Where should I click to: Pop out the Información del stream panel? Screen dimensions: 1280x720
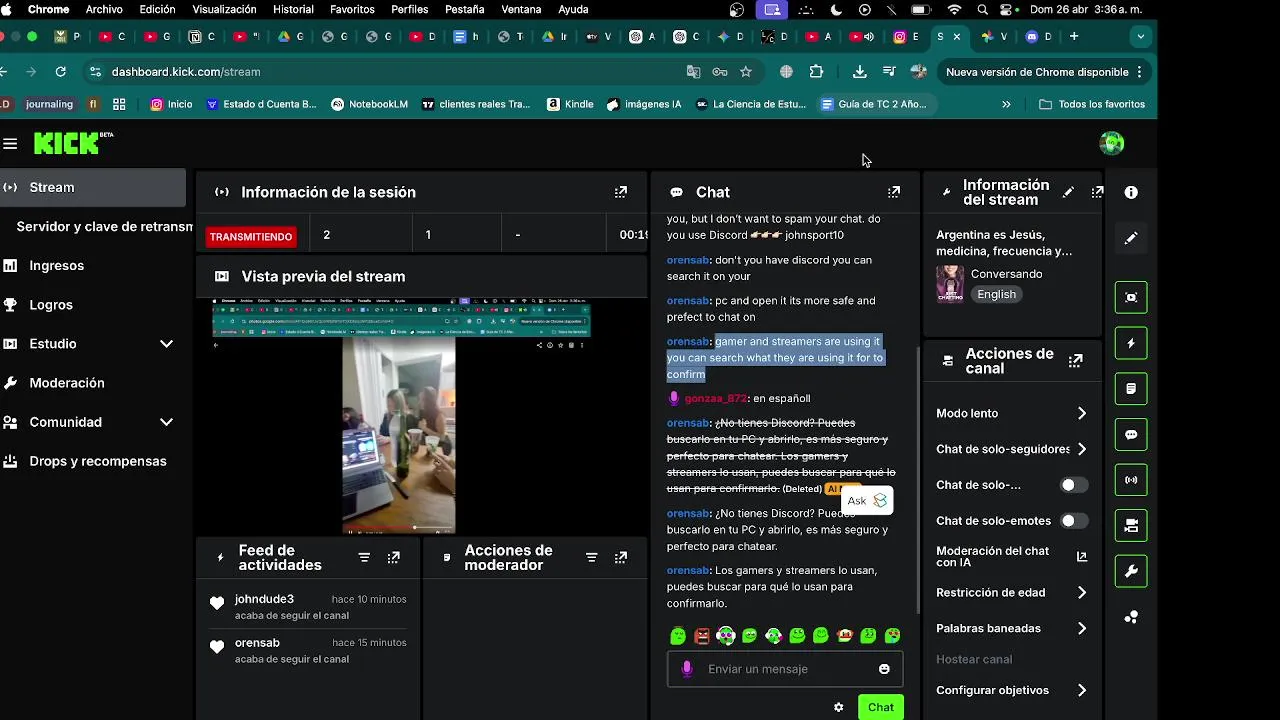tap(1097, 192)
